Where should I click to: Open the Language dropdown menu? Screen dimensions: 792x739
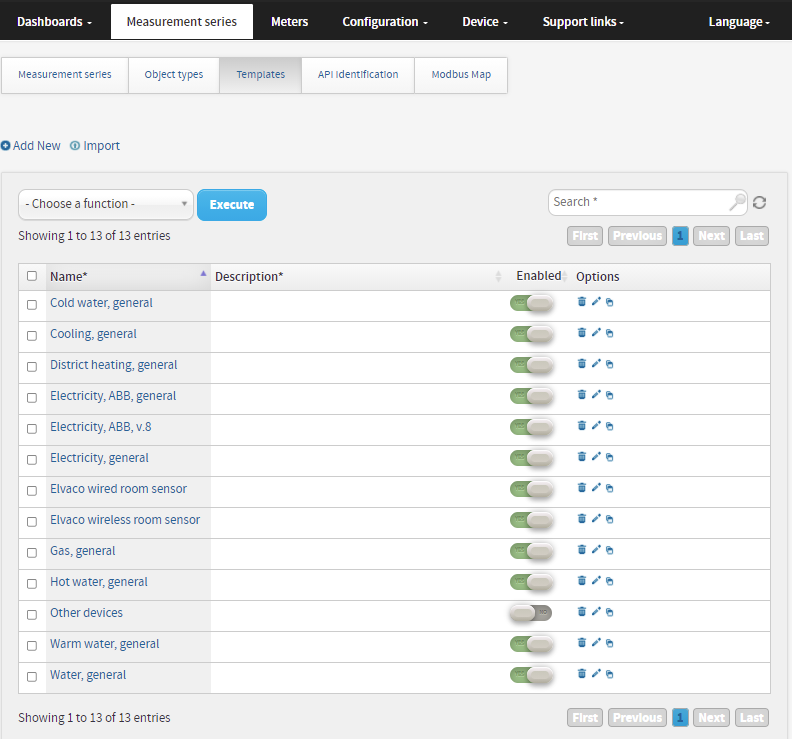738,22
